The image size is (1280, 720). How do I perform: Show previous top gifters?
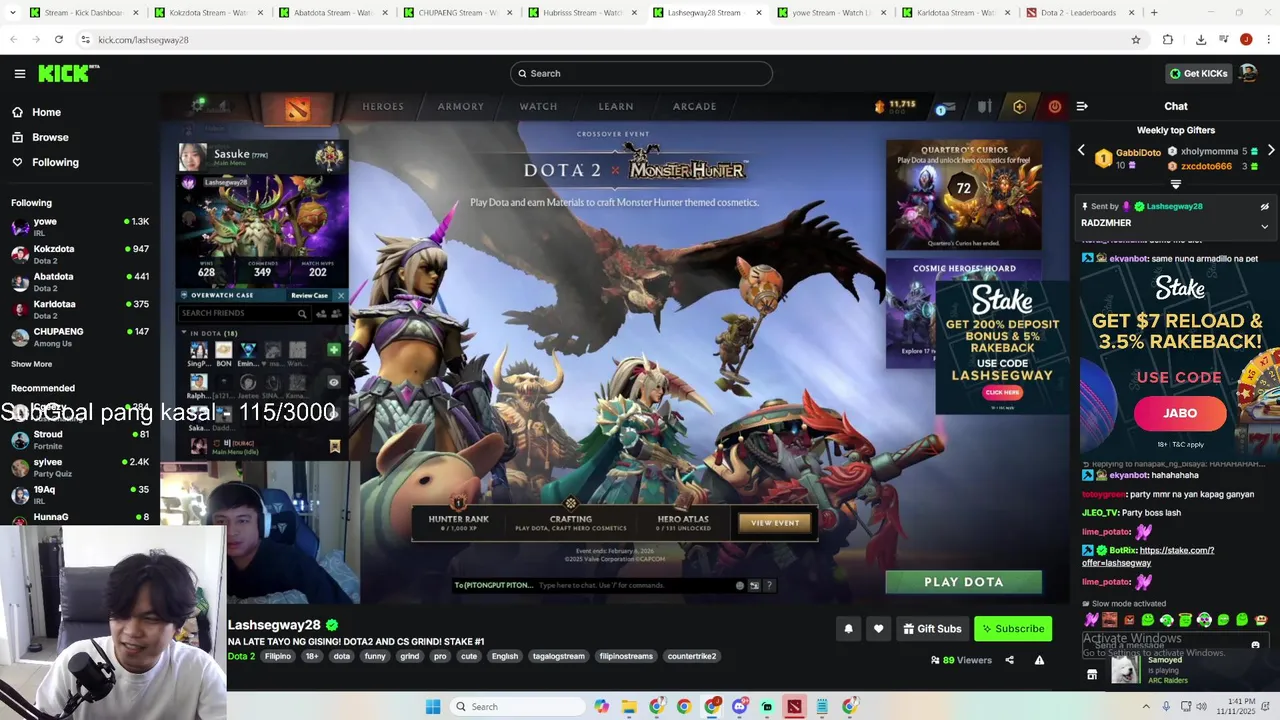(1081, 151)
